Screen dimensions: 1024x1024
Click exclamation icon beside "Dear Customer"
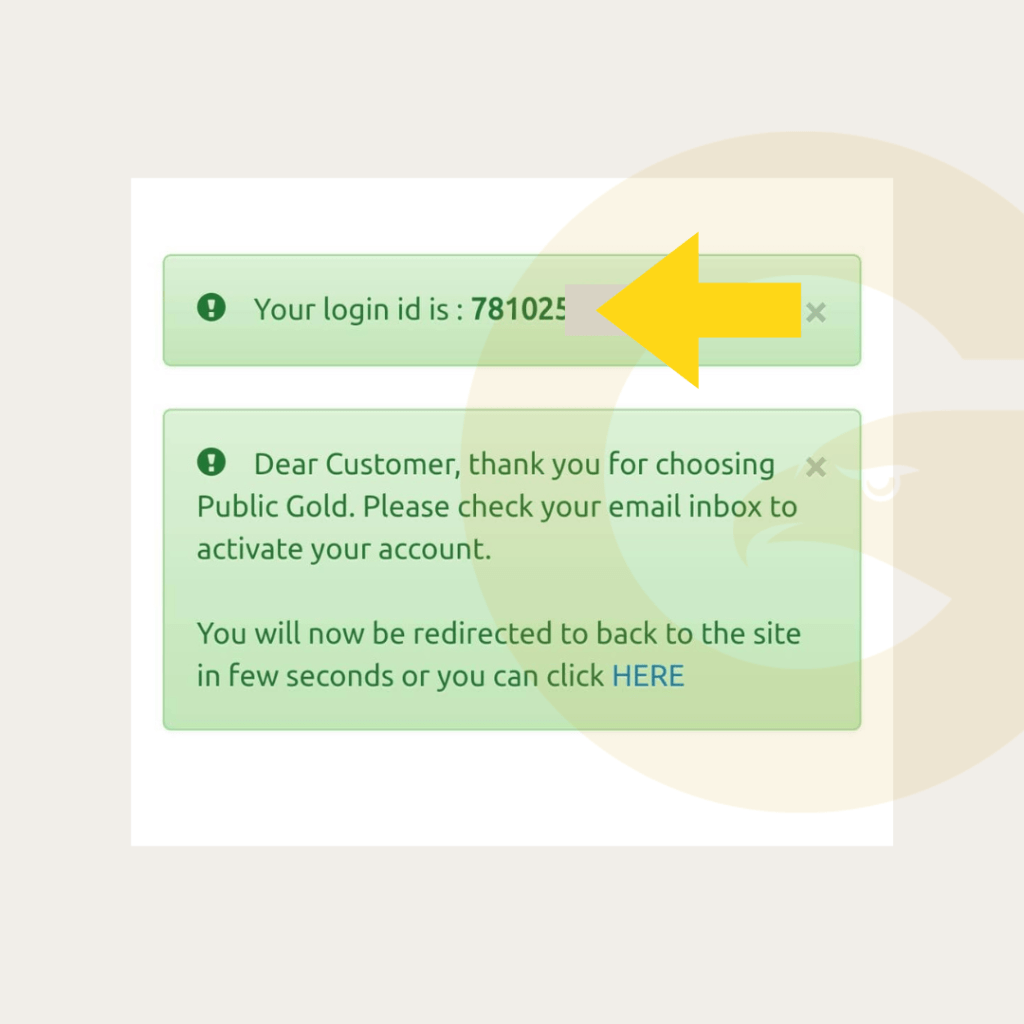211,462
